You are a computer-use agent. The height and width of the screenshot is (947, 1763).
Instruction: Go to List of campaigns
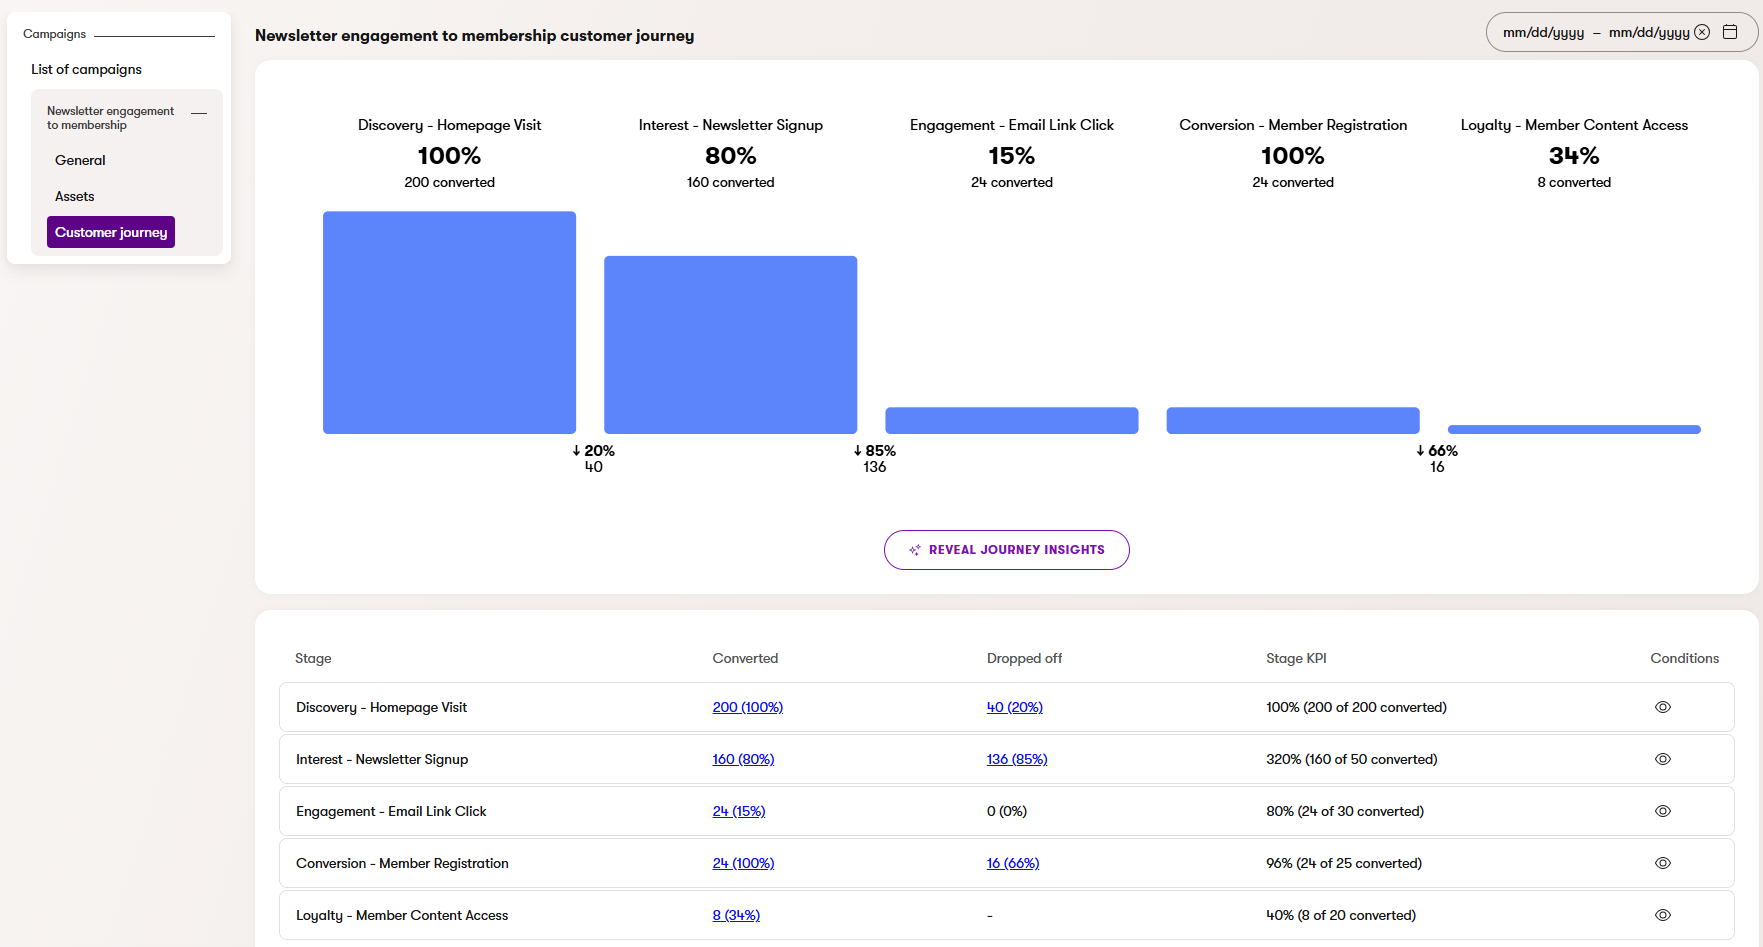(86, 69)
